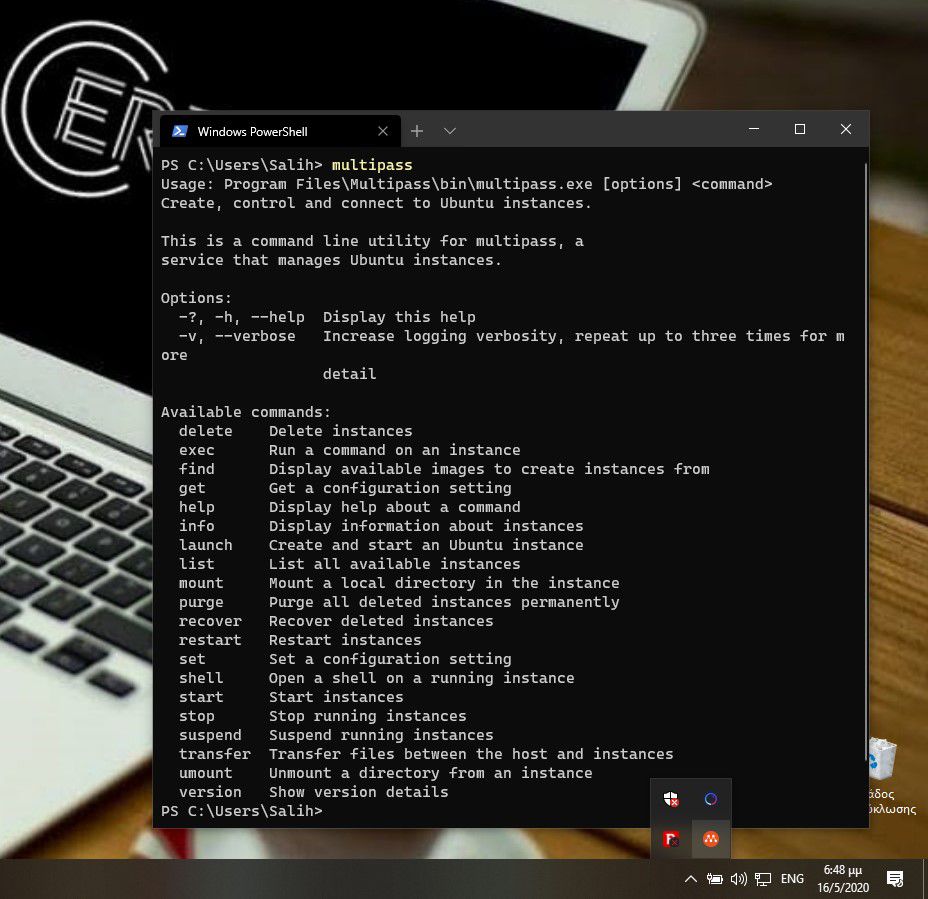Click the 'find' command row
The height and width of the screenshot is (899, 928).
pos(444,469)
